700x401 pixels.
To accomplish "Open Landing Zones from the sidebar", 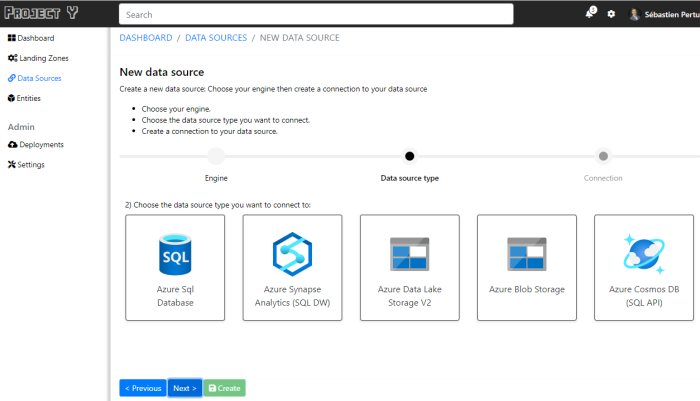I will coord(44,58).
